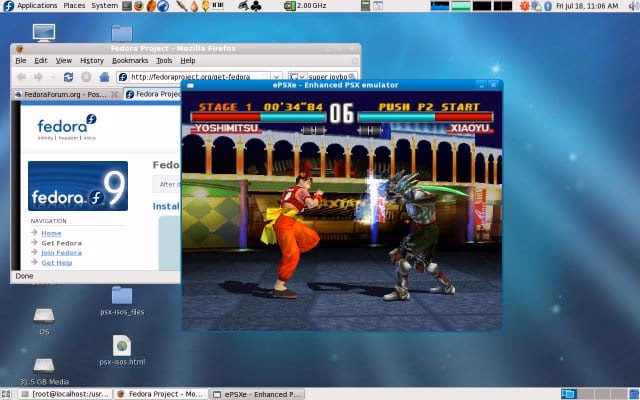Open Firefox Tools menu
Viewport: 640px width, 400px height.
click(x=164, y=60)
